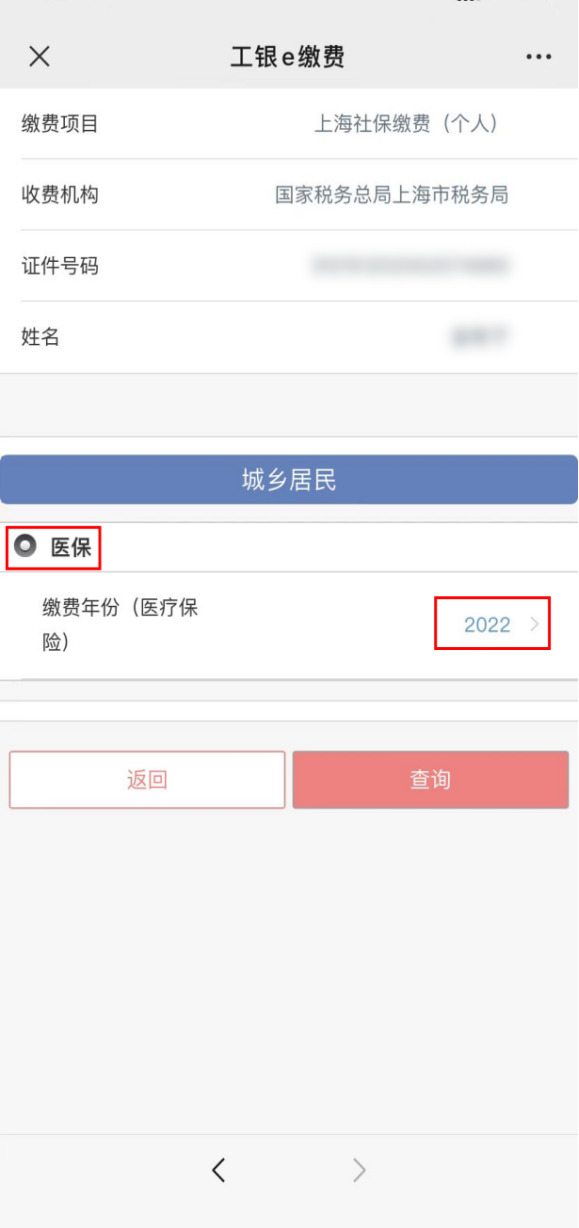Tap the 收费机构 row label
This screenshot has width=579, height=1228.
pyautogui.click(x=60, y=195)
